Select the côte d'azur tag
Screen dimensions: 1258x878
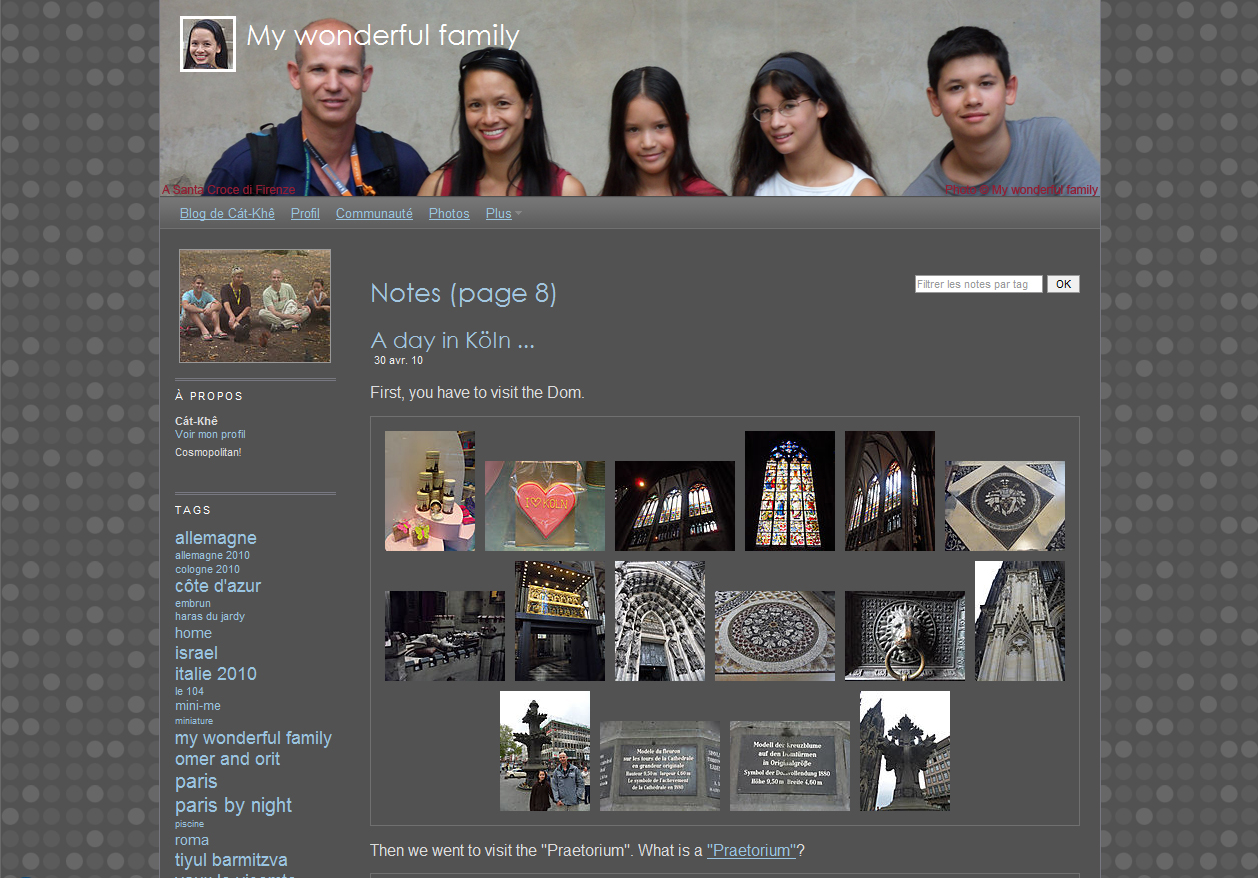point(218,586)
